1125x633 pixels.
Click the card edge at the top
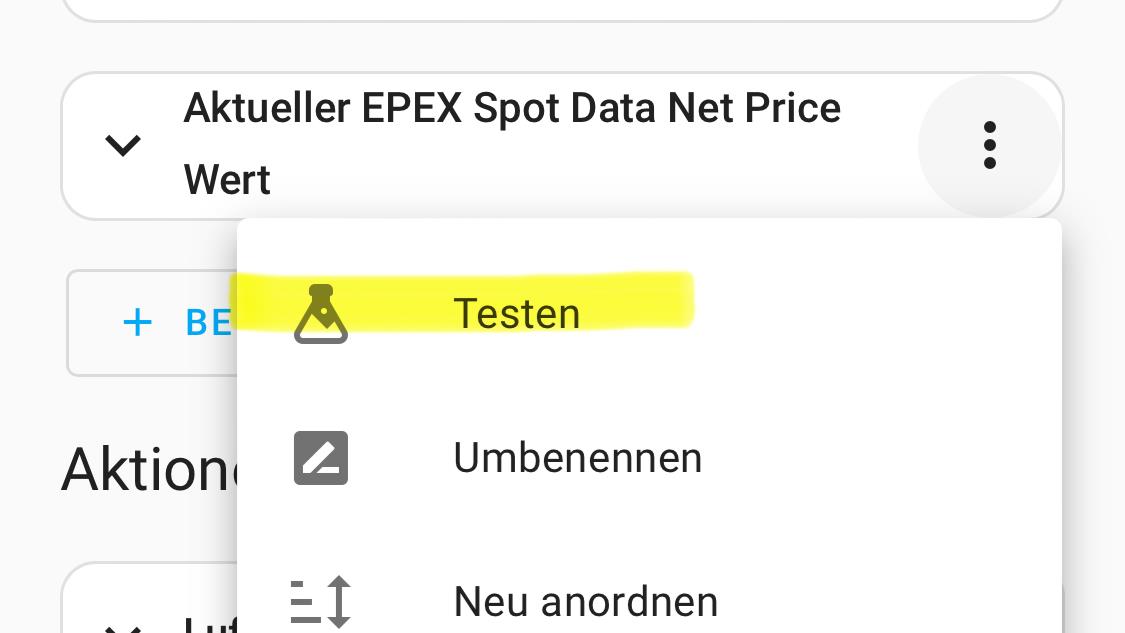click(x=562, y=10)
